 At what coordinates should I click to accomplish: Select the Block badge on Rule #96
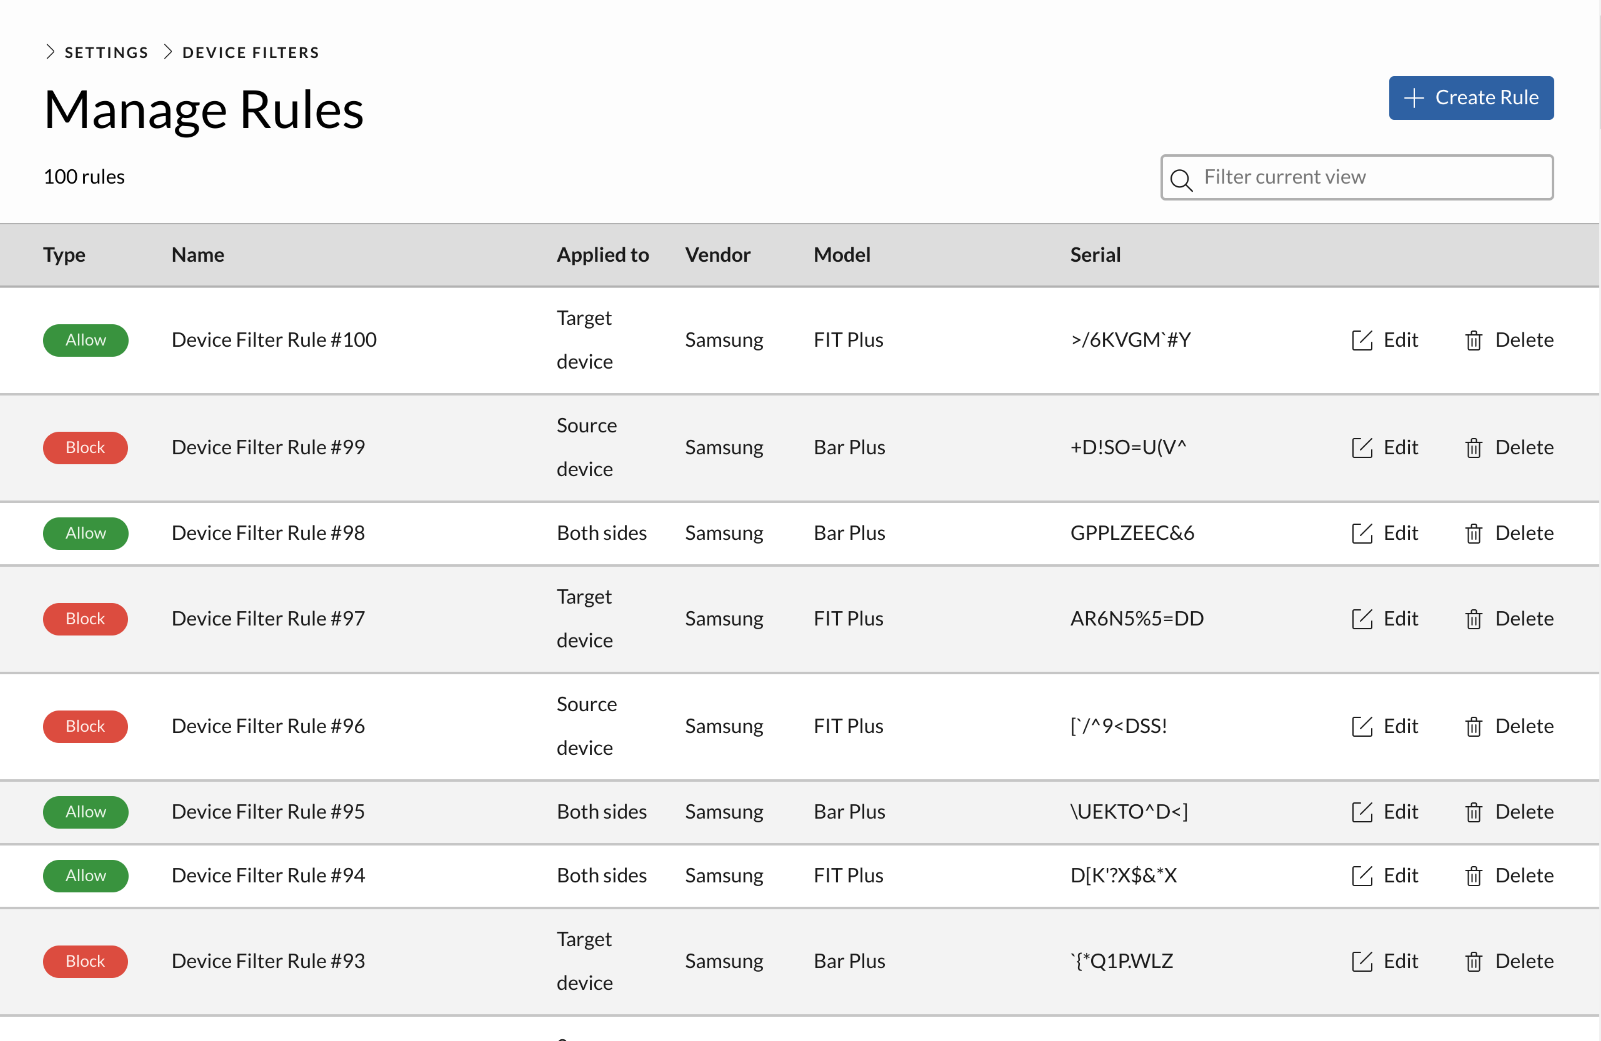pyautogui.click(x=85, y=726)
